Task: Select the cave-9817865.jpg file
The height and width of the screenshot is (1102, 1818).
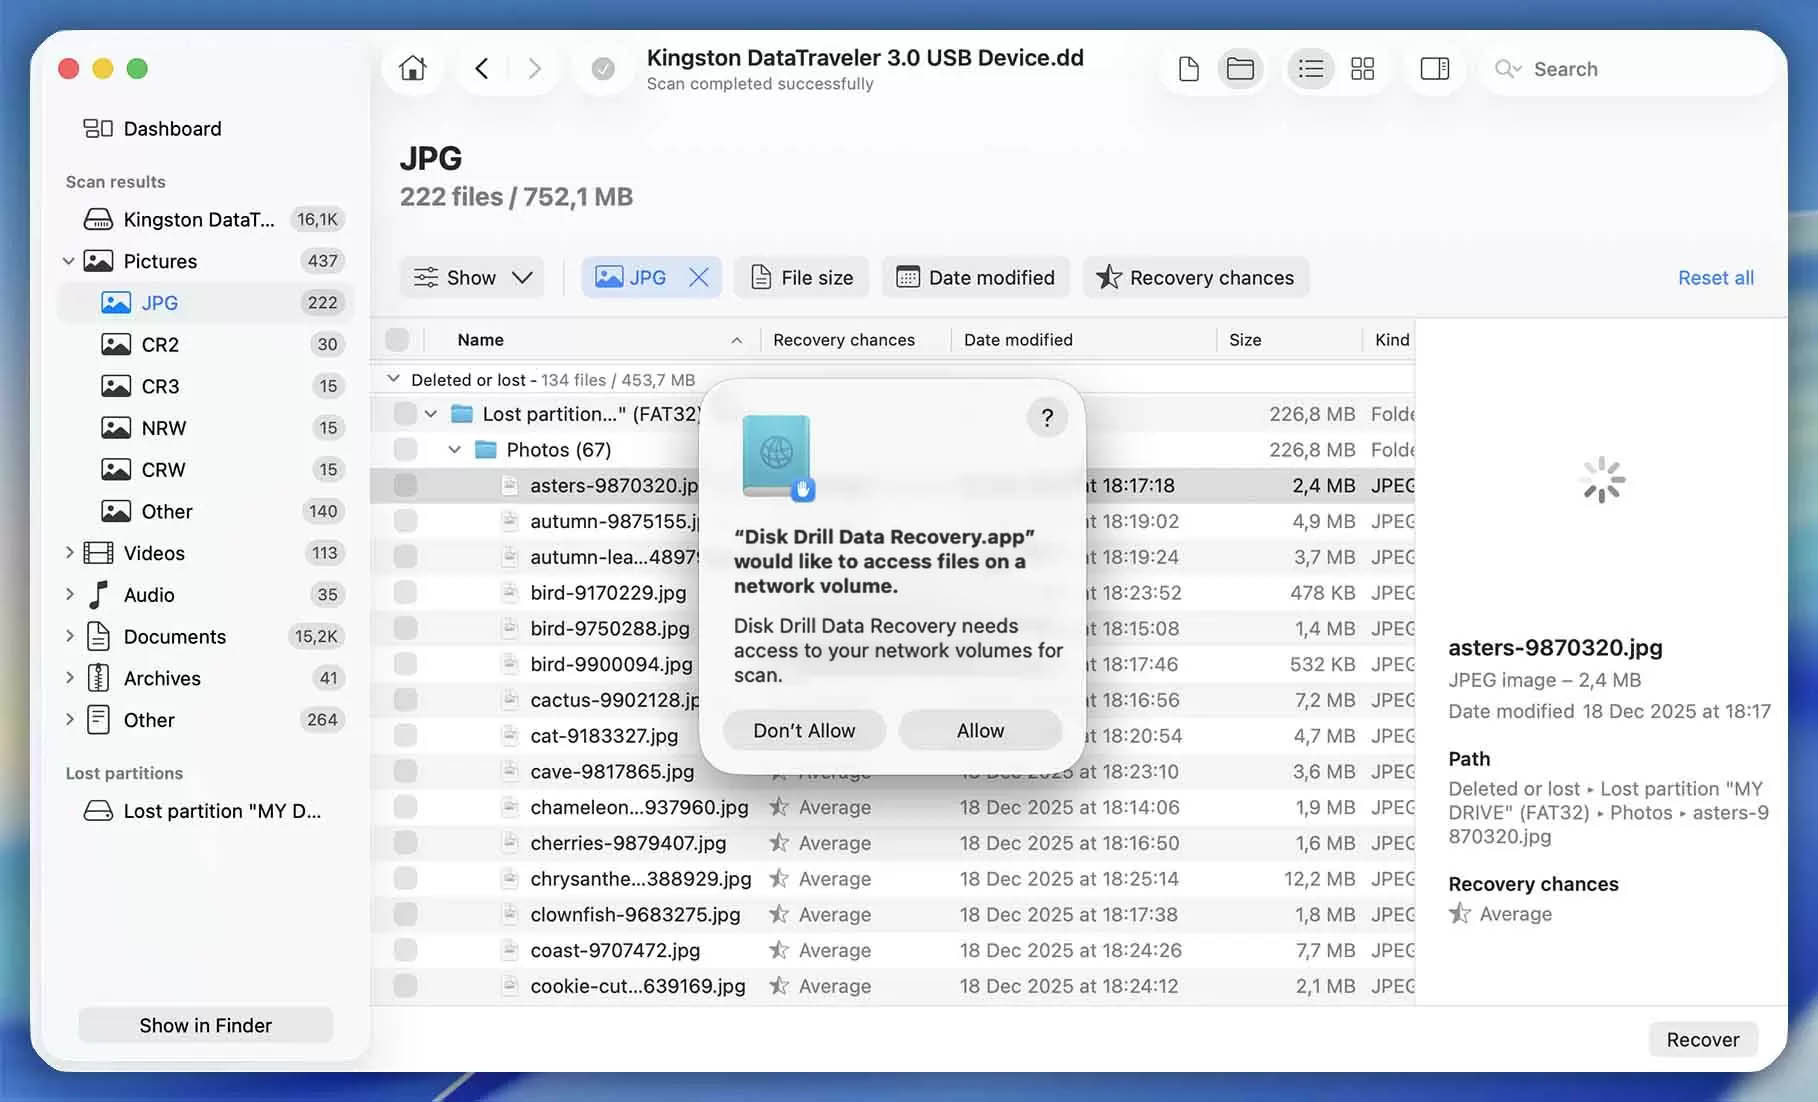Action: point(612,771)
